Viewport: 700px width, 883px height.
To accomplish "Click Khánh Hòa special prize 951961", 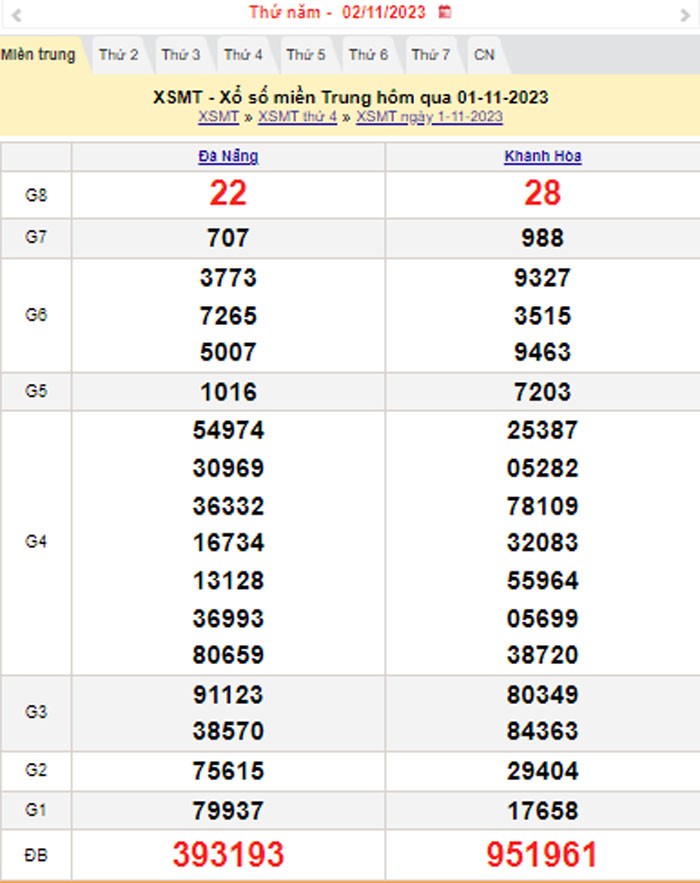I will pyautogui.click(x=542, y=855).
